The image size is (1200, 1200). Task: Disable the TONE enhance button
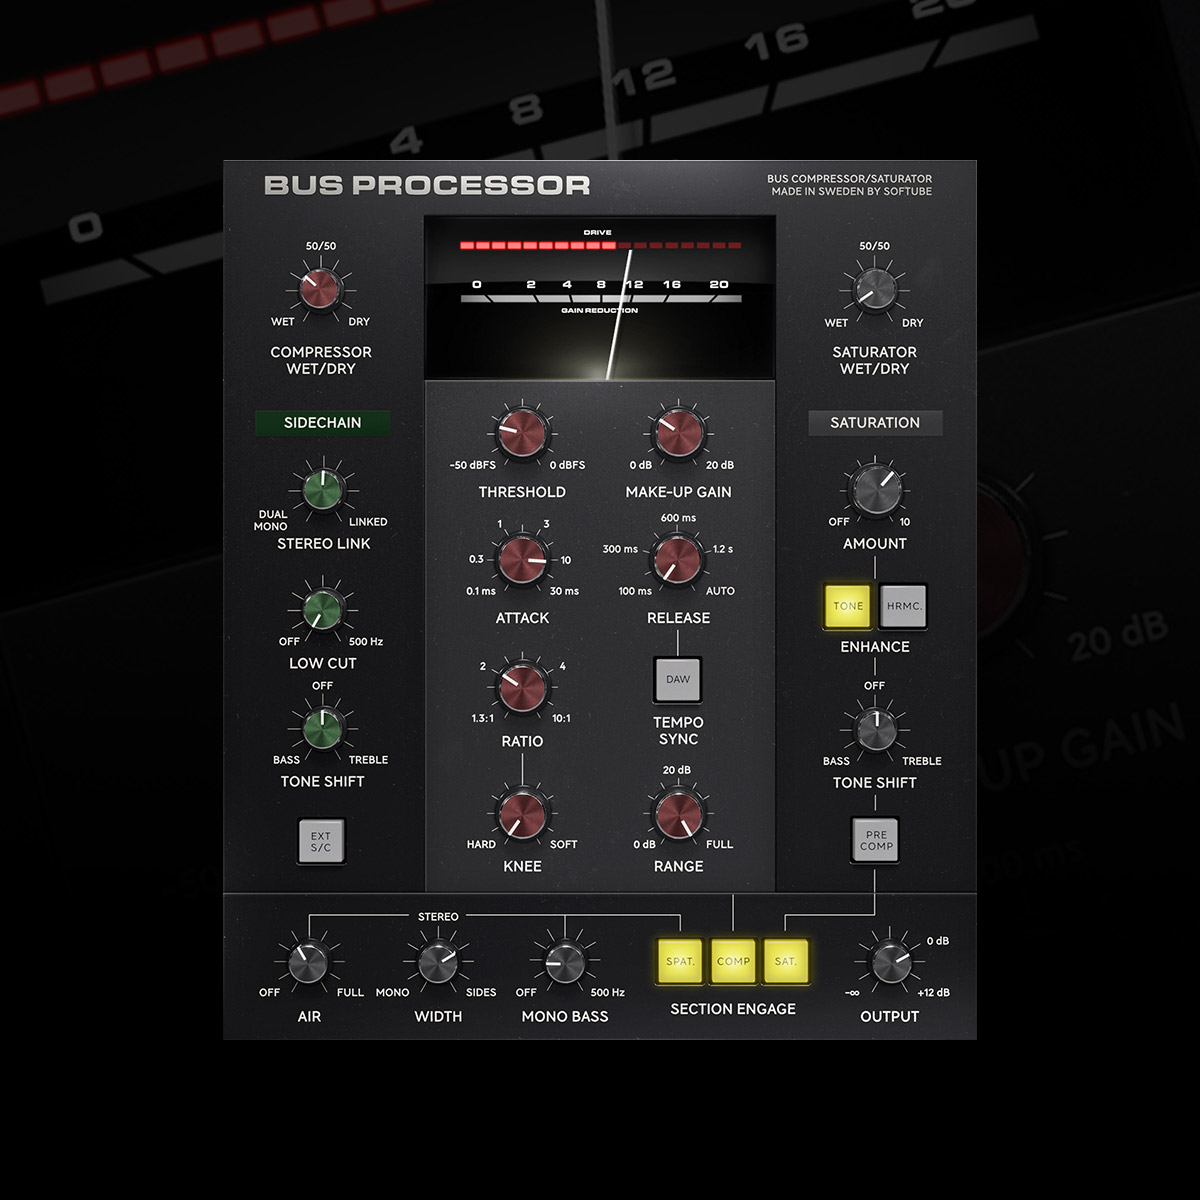tap(848, 606)
